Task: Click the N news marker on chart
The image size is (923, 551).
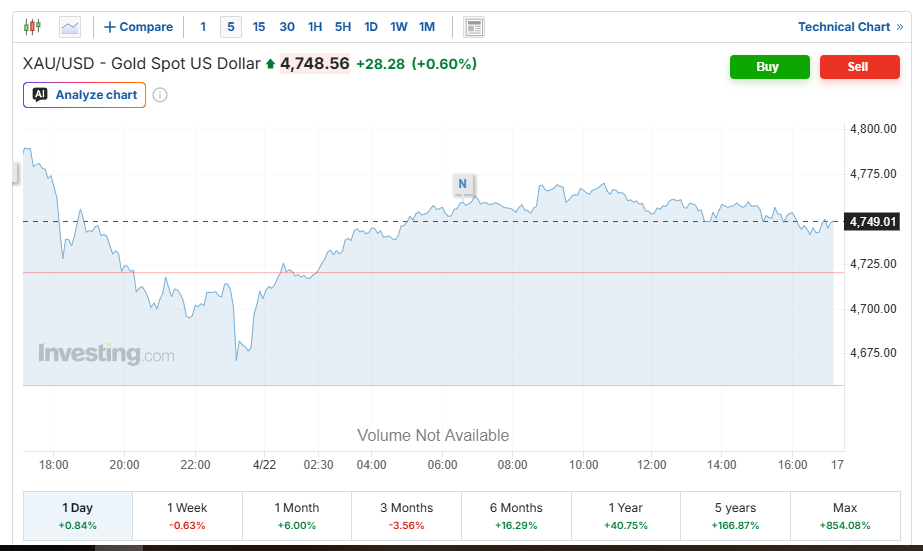Action: pos(462,184)
